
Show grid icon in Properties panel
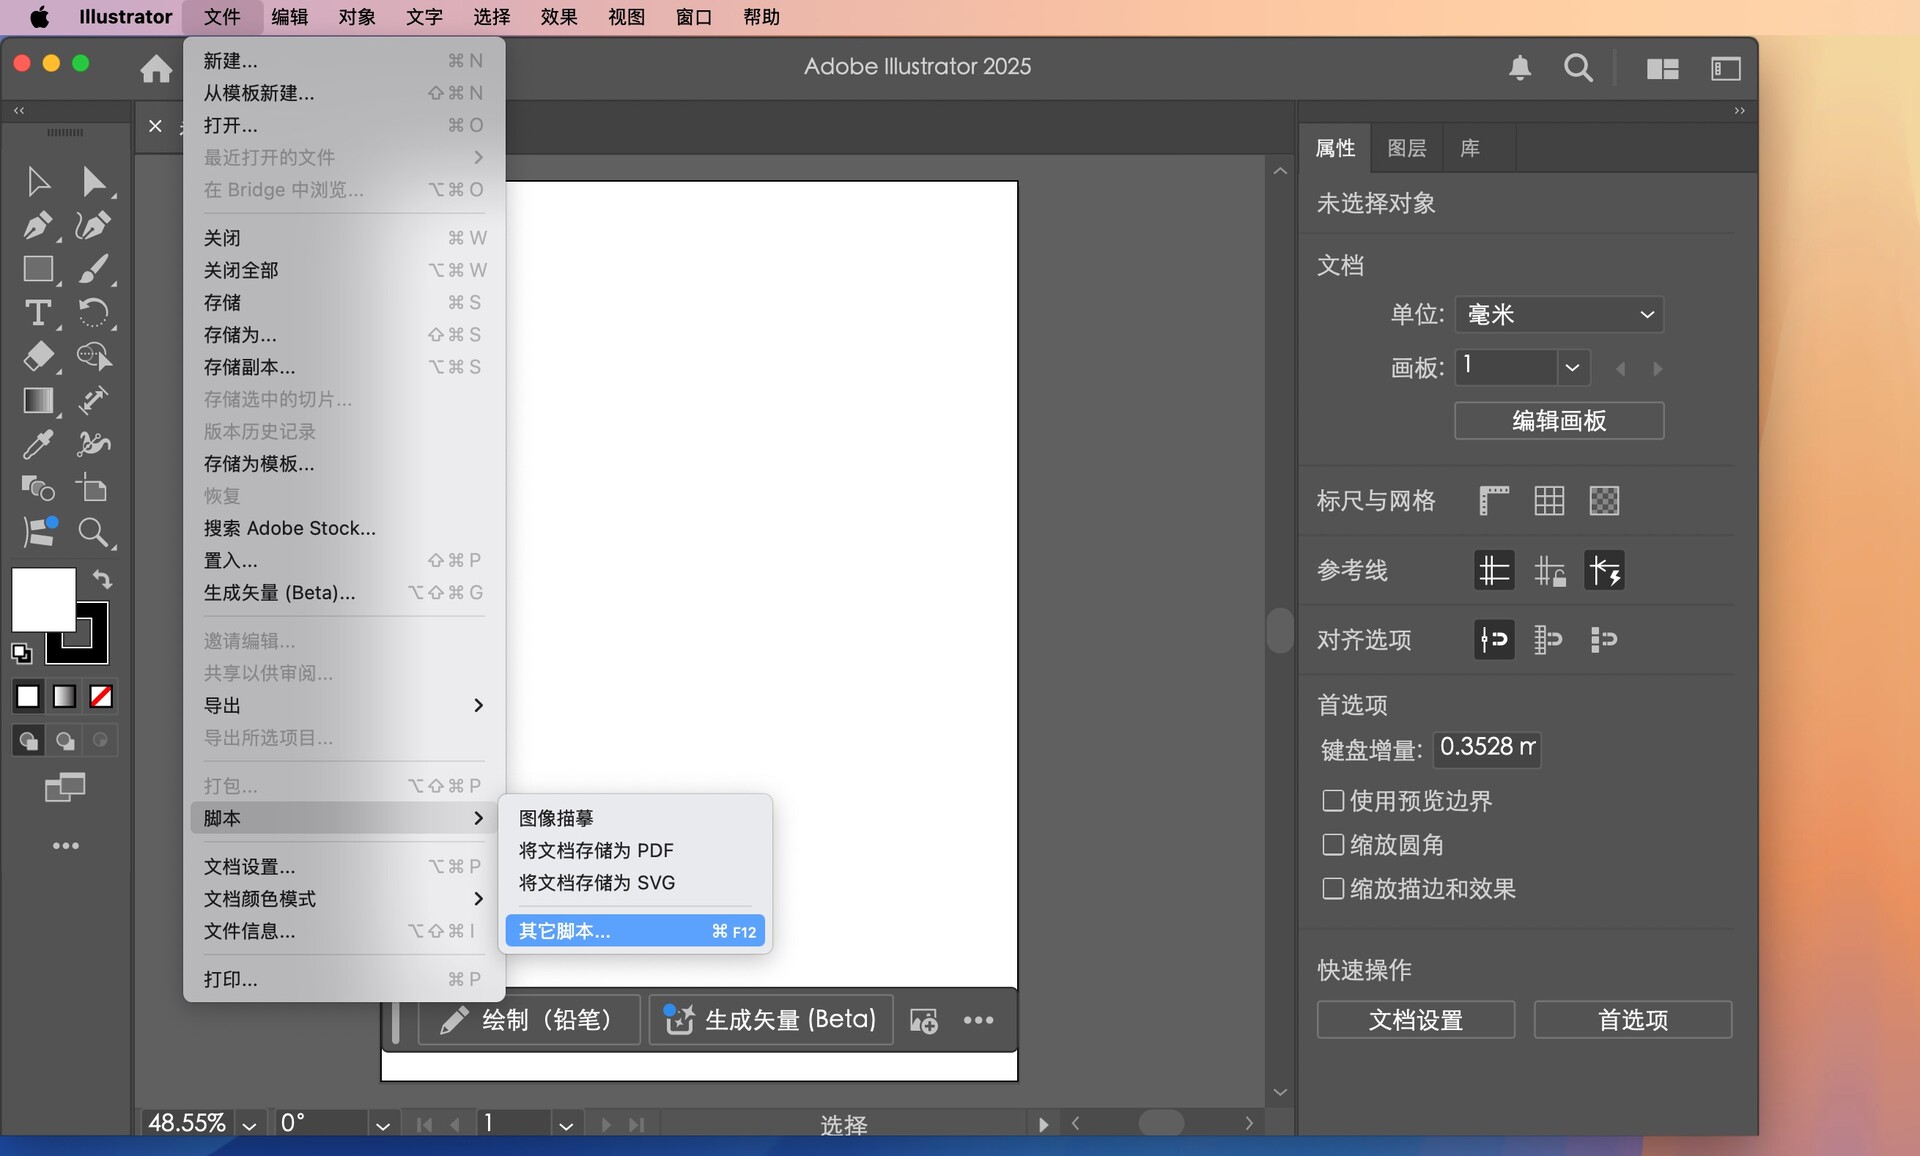point(1549,500)
